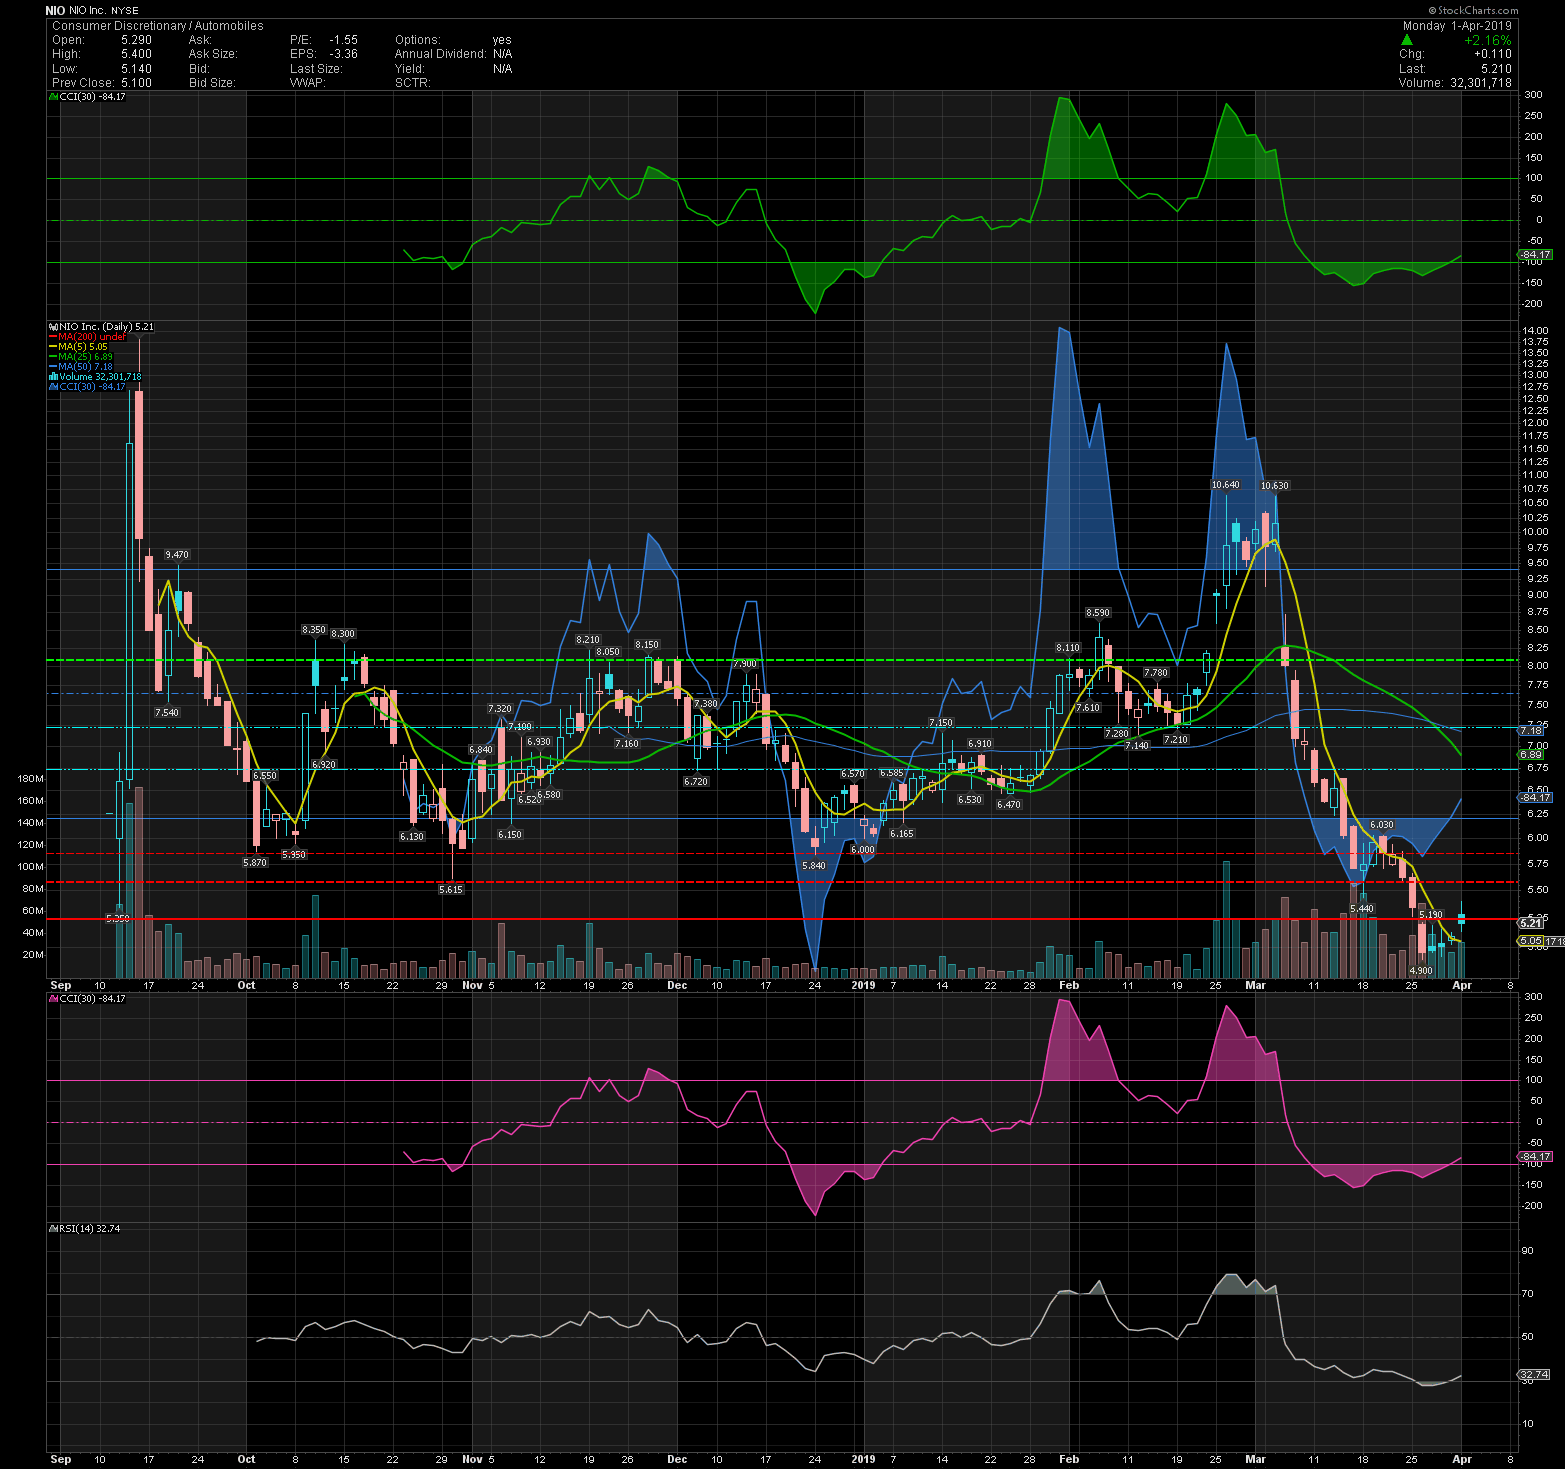Click the Options value yes
1565x1469 pixels.
pyautogui.click(x=502, y=40)
